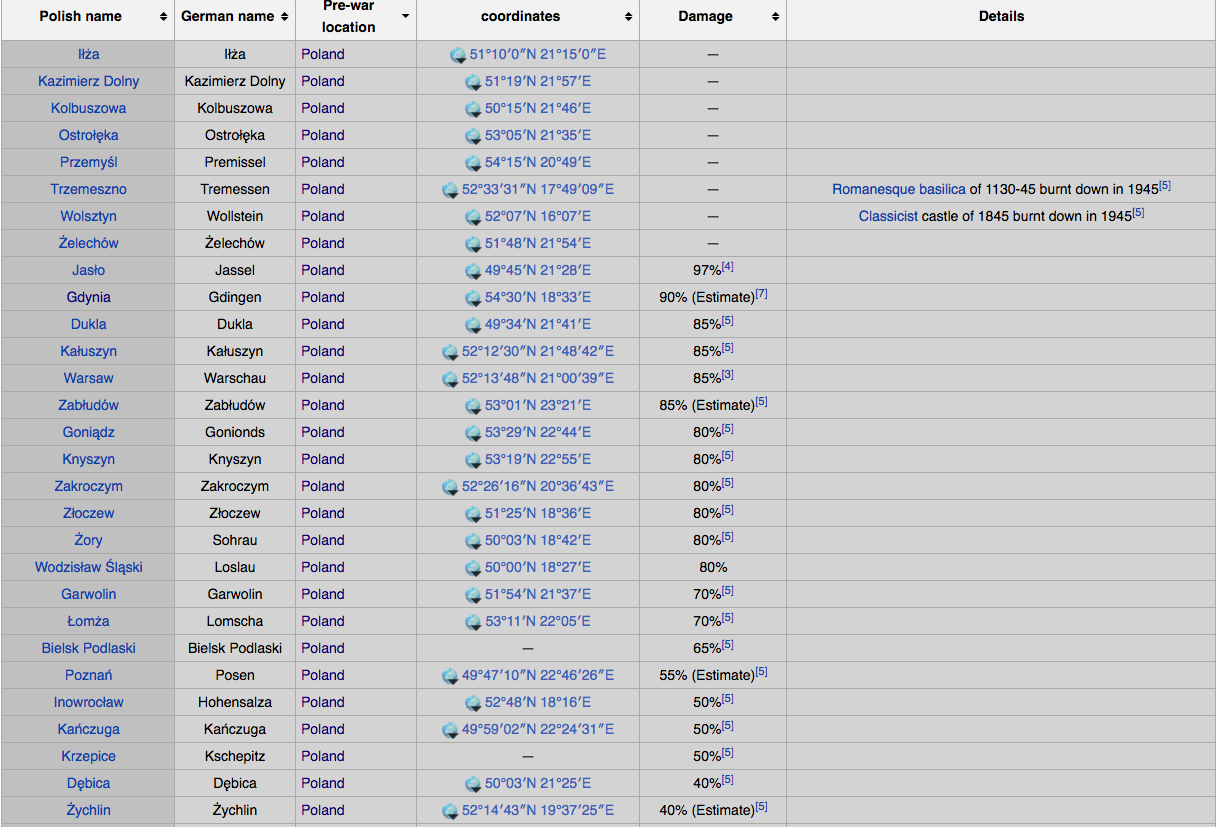Click the globe icon in the Zakroczym row

click(450, 487)
